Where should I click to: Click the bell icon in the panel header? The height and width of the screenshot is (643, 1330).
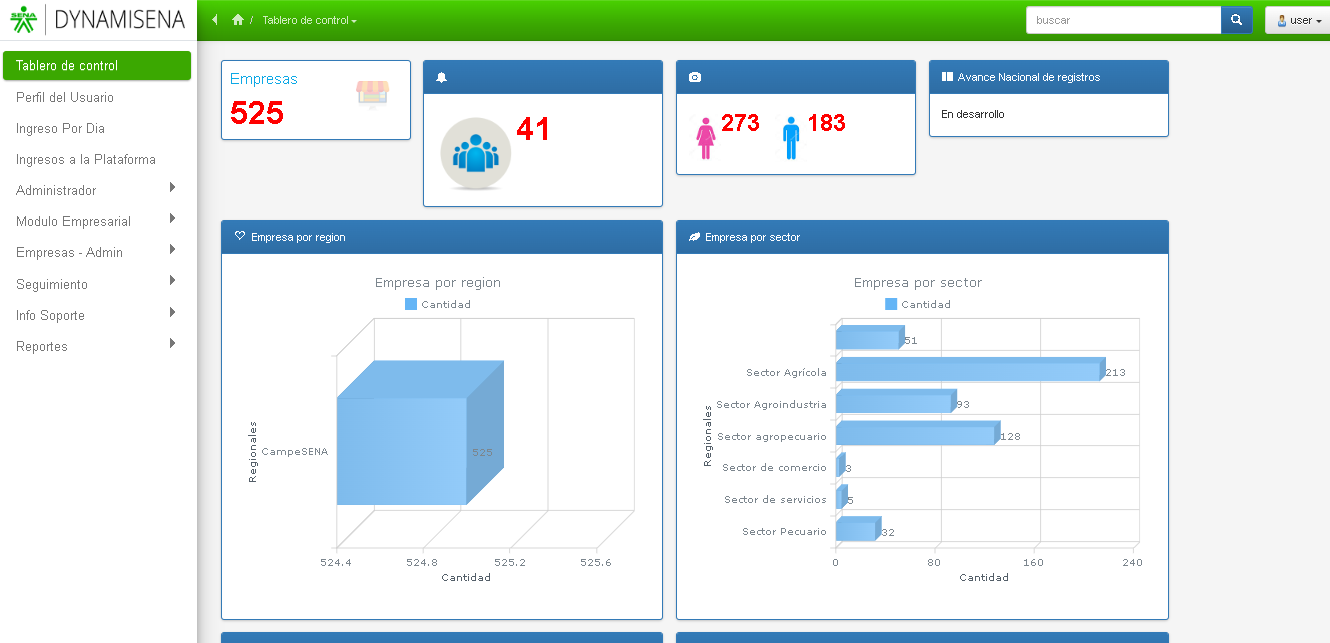coord(441,78)
